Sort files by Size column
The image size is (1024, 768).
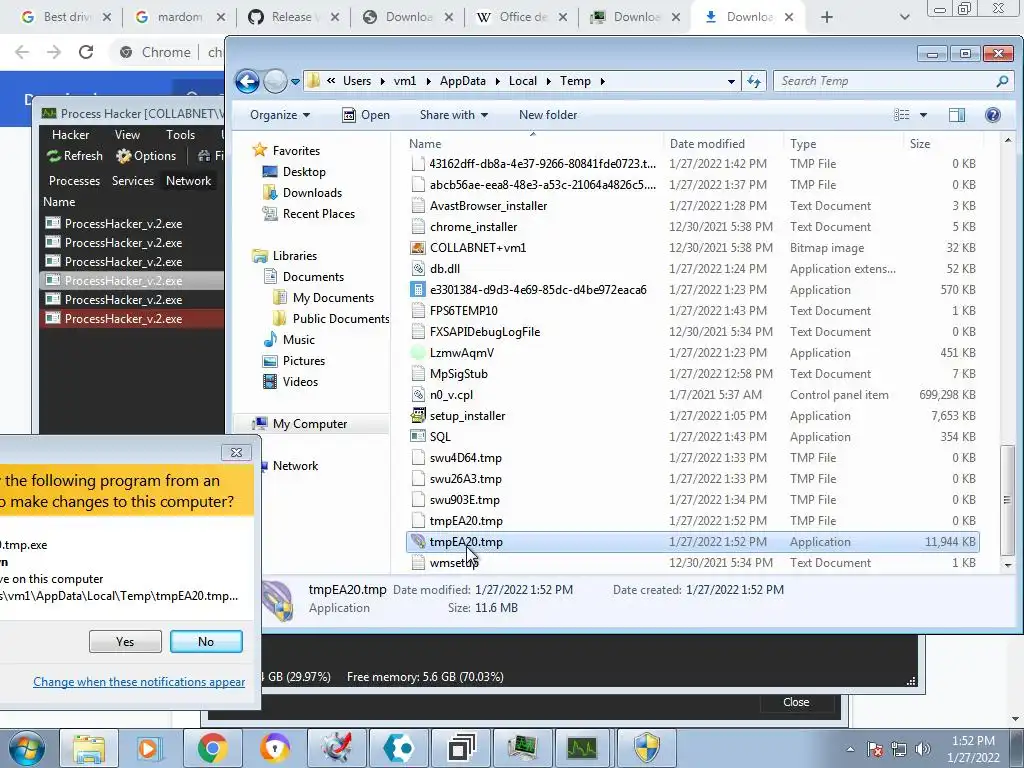tap(920, 144)
